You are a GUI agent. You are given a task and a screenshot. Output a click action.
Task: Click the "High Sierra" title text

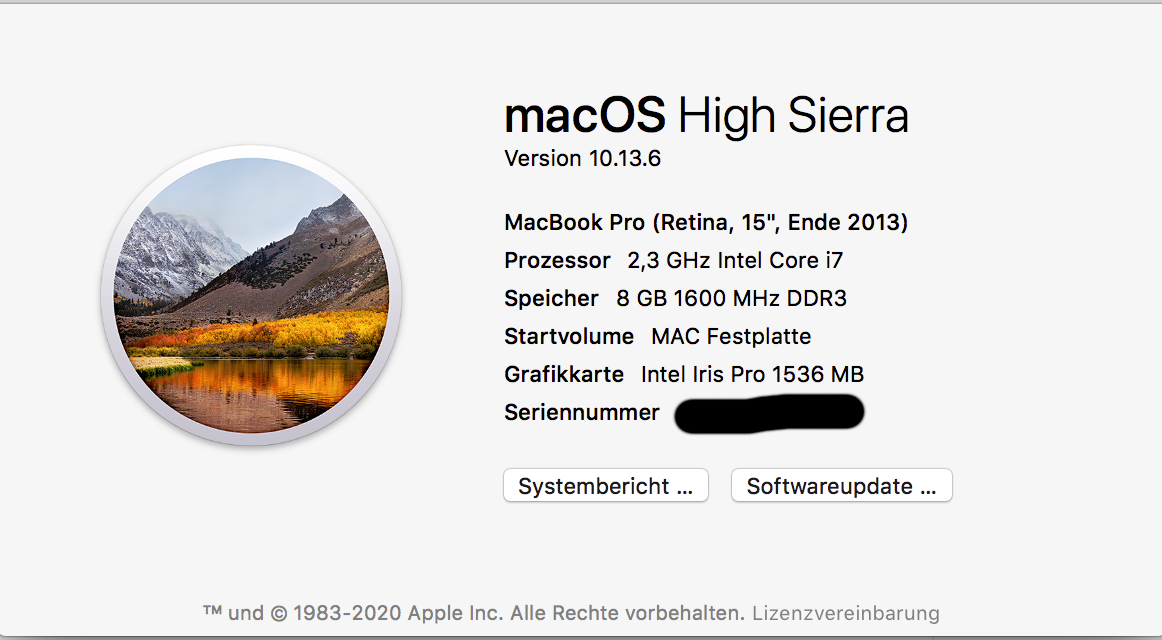[793, 116]
